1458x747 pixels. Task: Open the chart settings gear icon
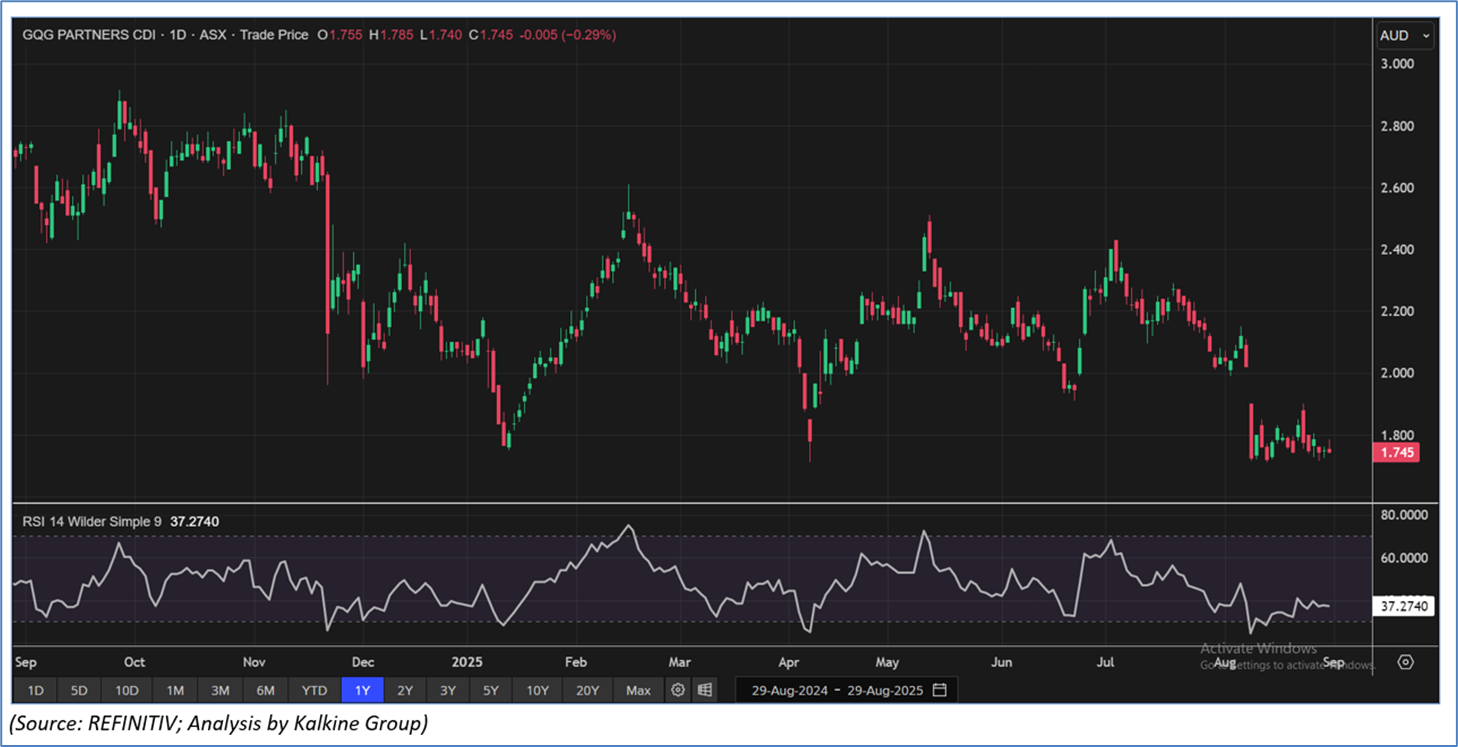click(678, 690)
